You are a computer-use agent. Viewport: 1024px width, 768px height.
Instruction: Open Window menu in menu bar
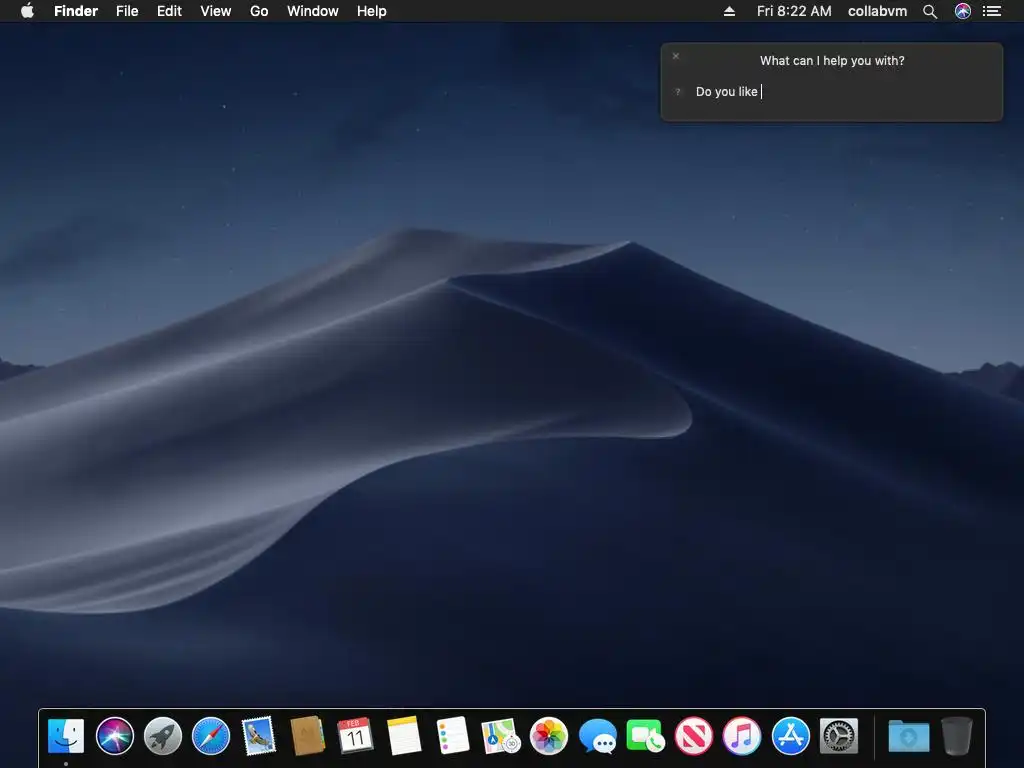click(313, 11)
